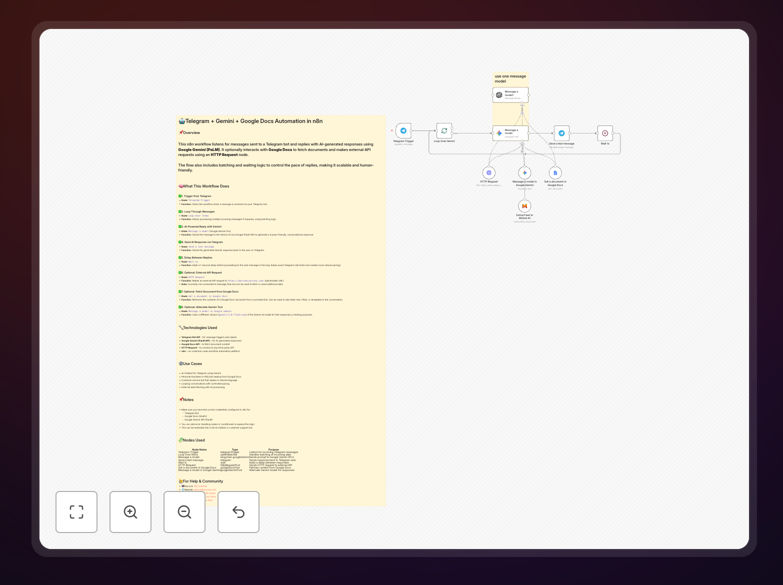
Task: Select the circular Google Gemini tool node
Action: (524, 173)
